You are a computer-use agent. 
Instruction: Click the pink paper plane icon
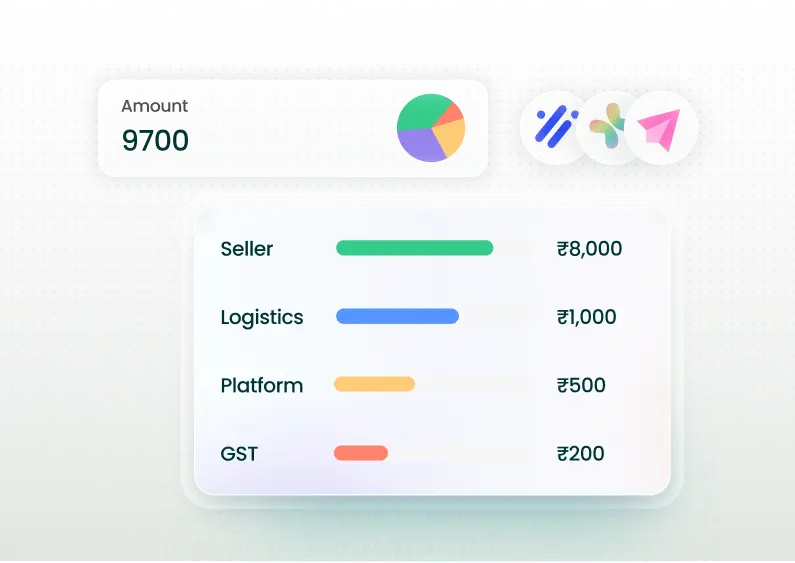[660, 128]
